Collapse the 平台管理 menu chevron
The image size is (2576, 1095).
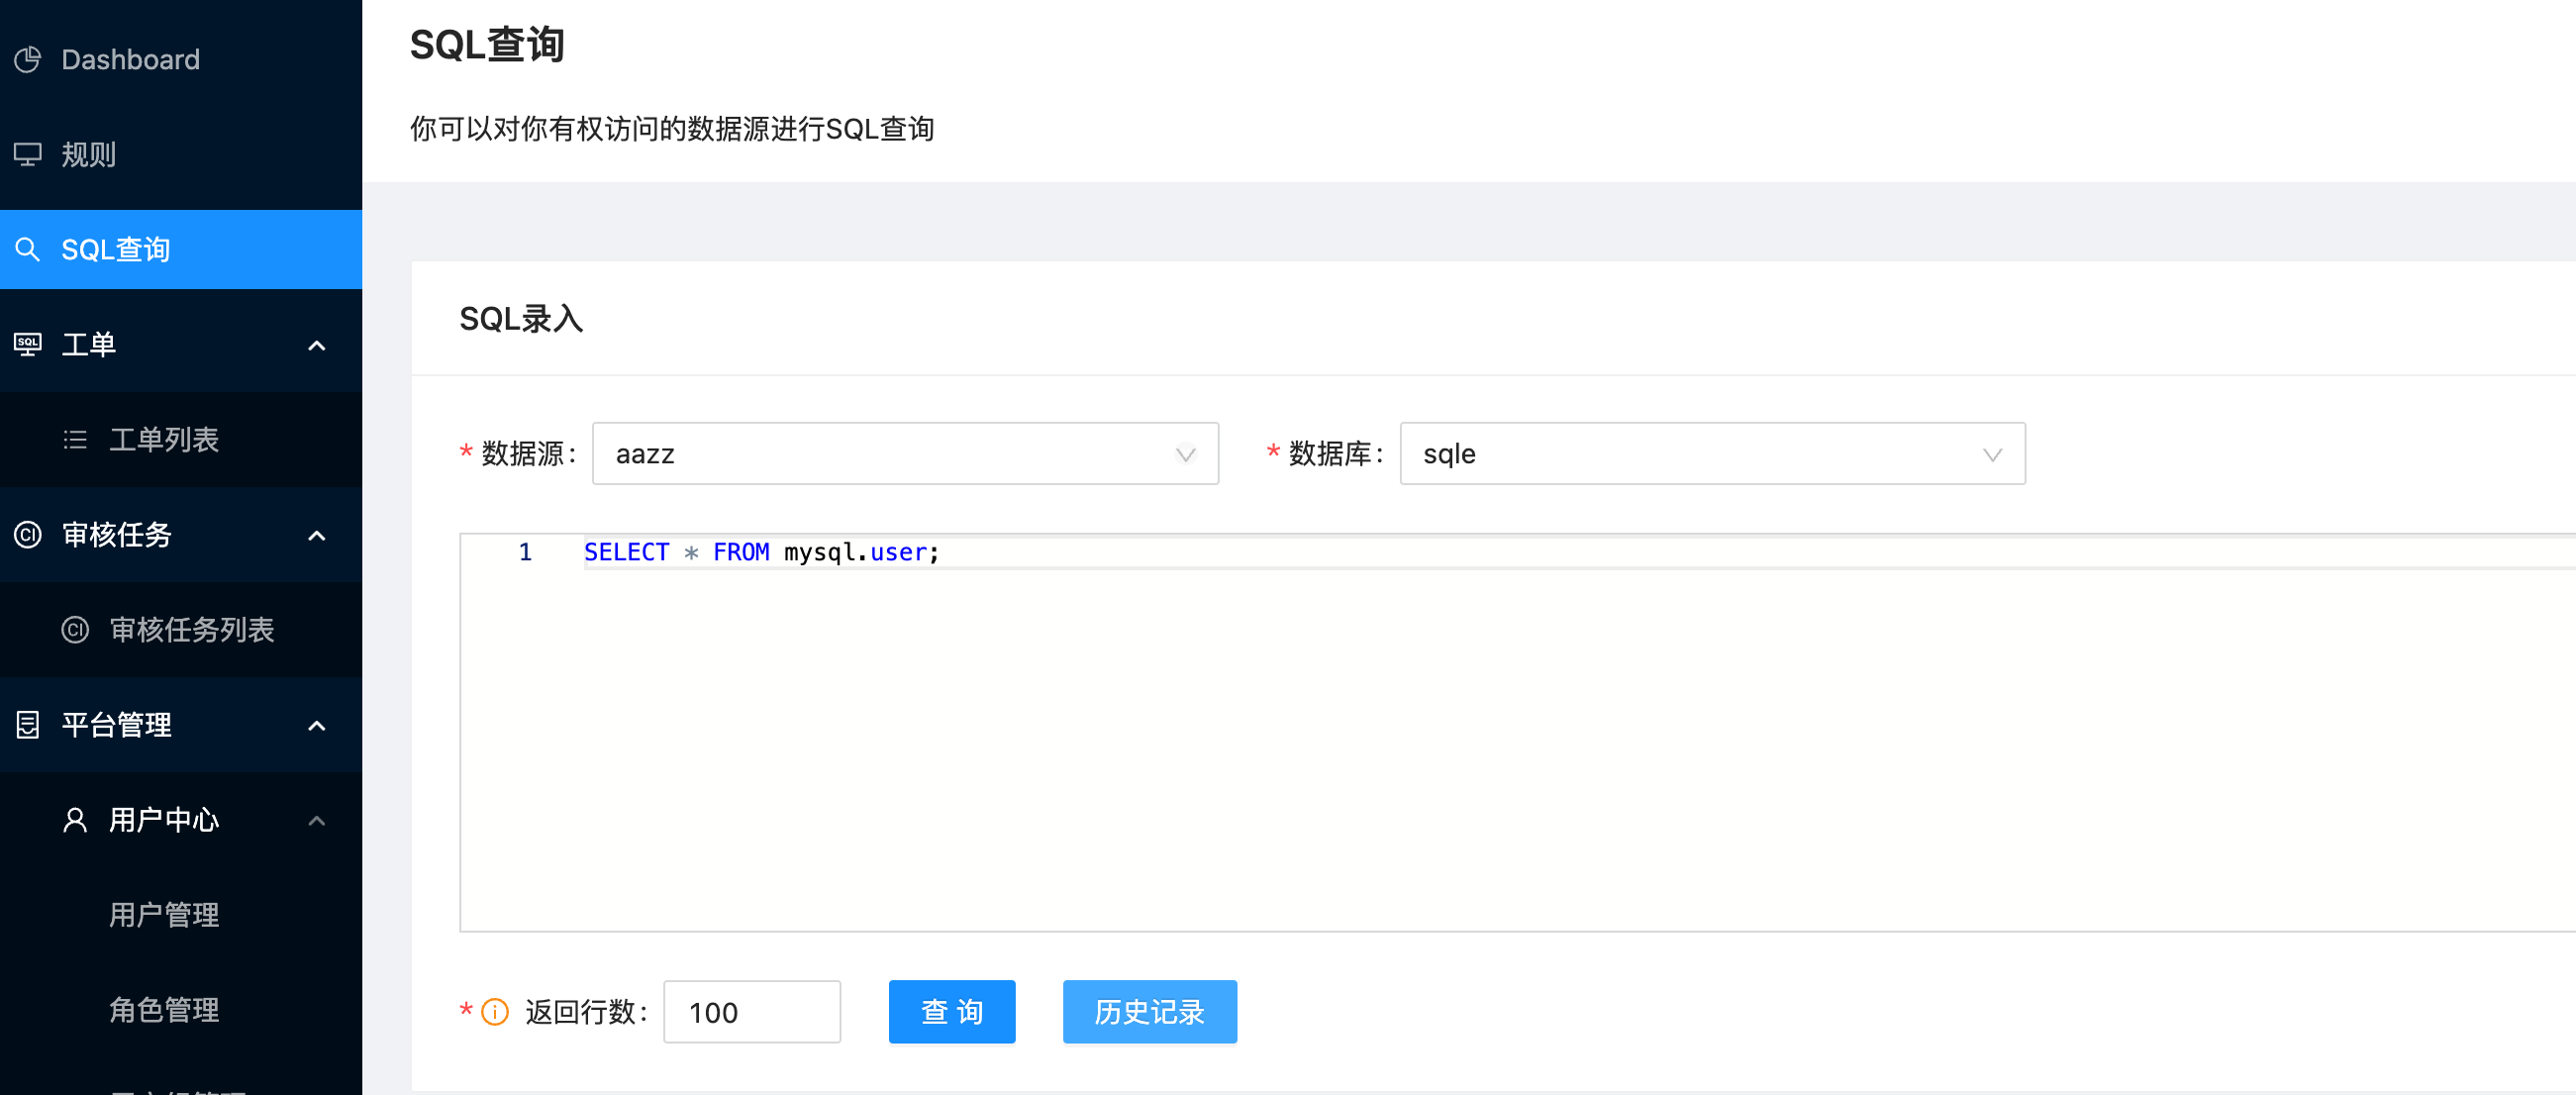click(x=317, y=726)
